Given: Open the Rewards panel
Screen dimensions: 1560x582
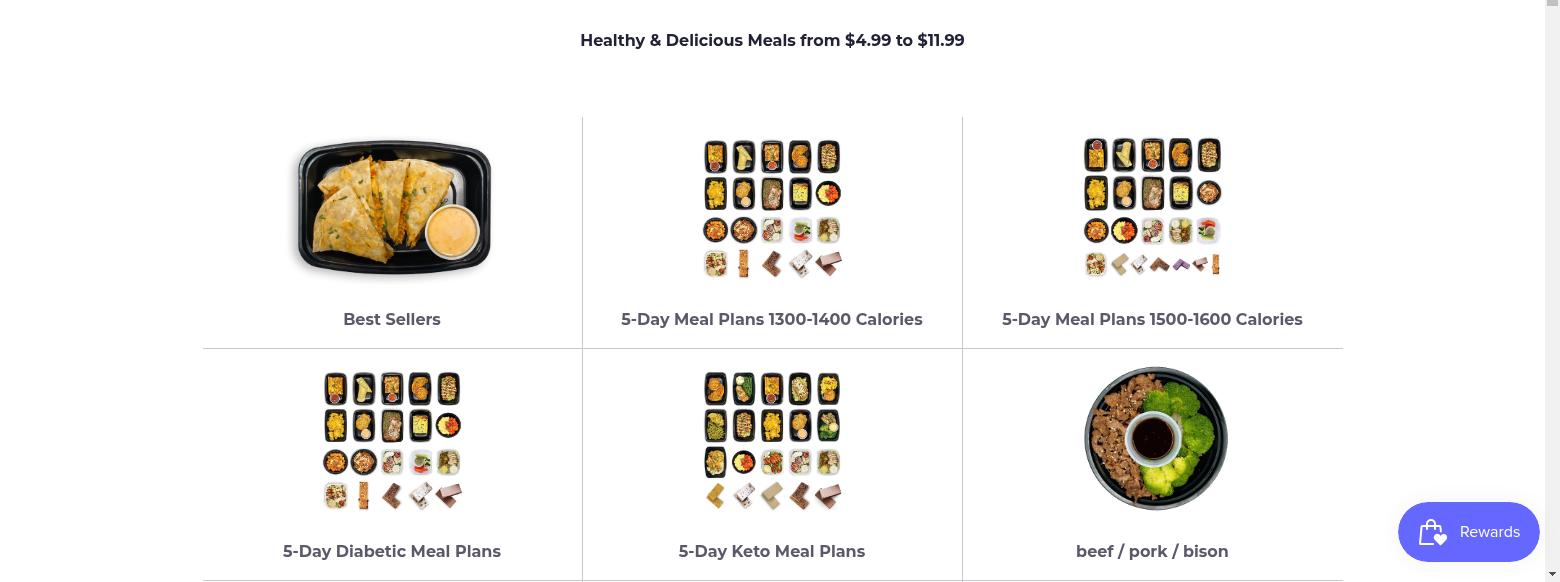Looking at the screenshot, I should tap(1468, 532).
